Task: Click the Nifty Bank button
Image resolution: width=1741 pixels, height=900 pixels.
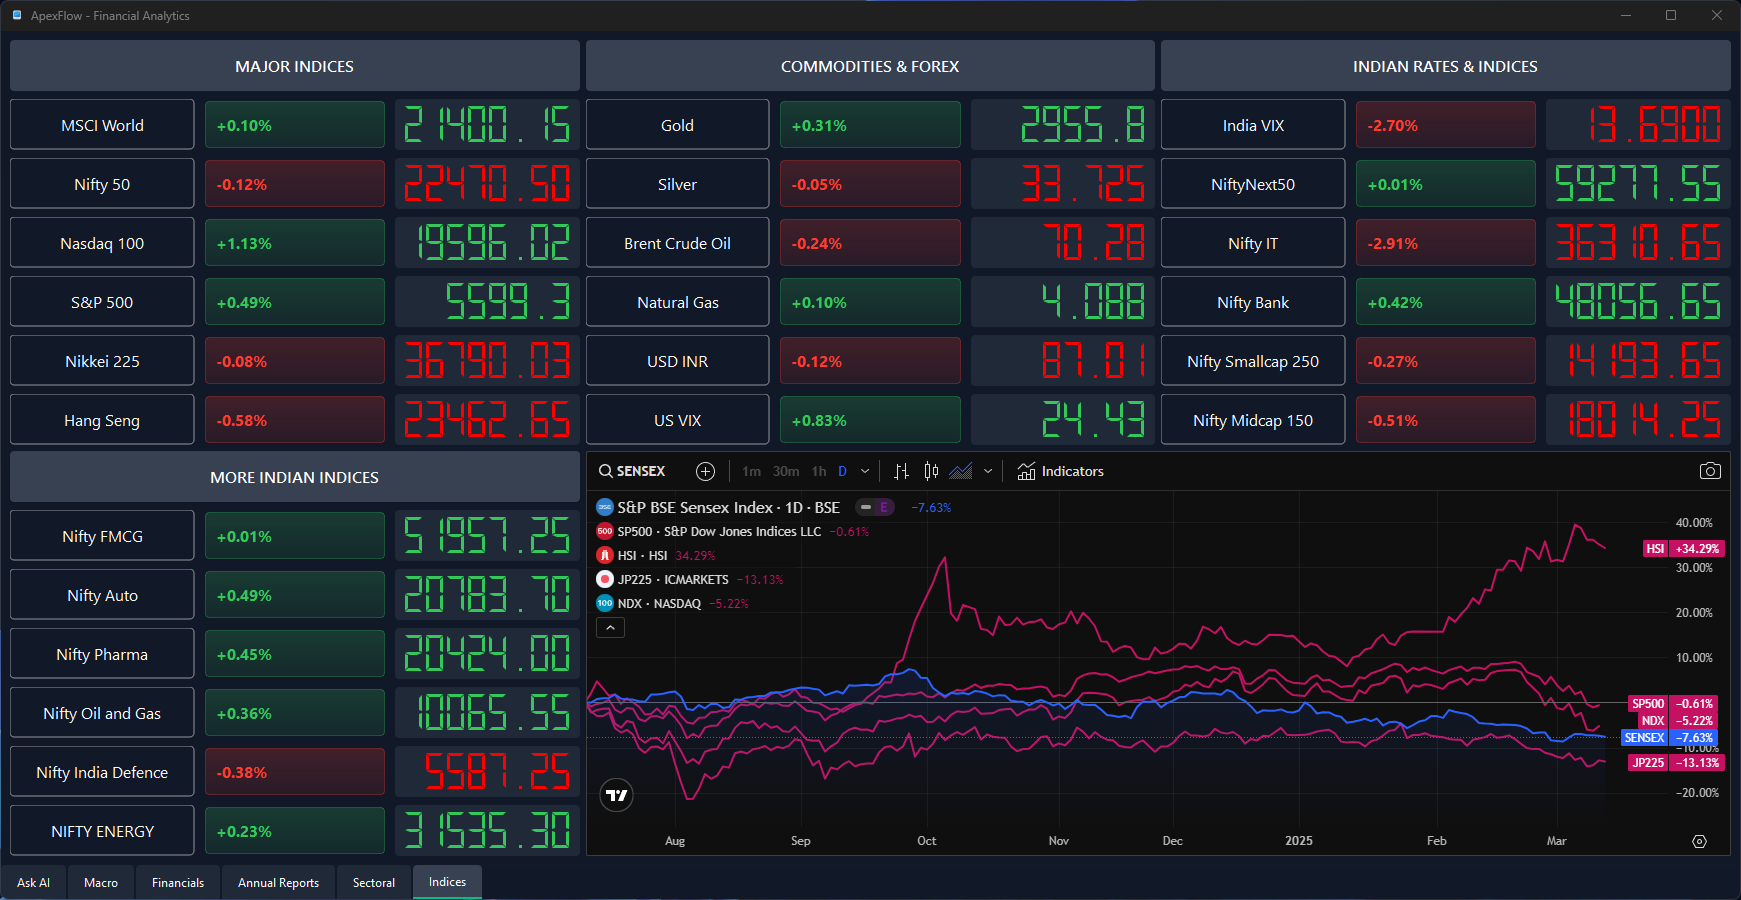Action: 1253,302
